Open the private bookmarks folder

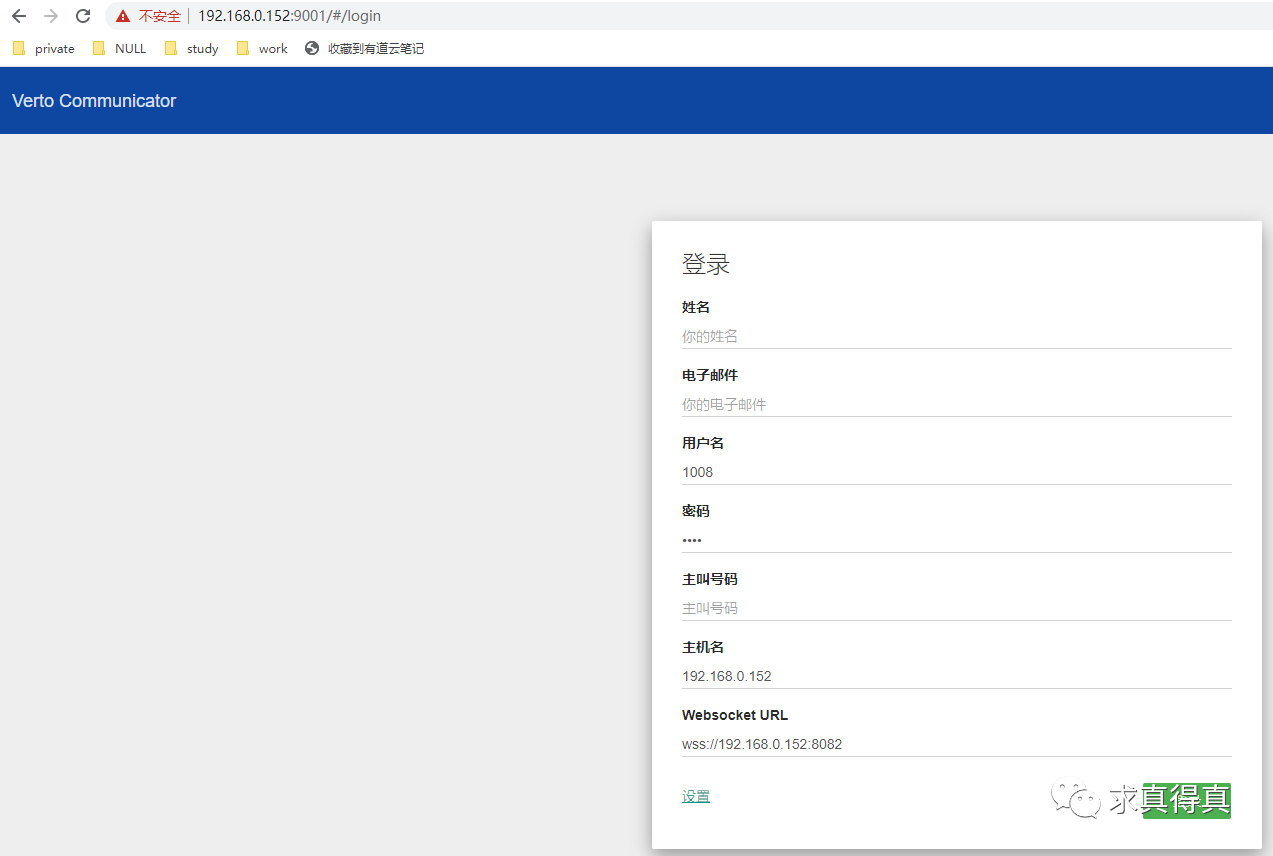tap(43, 48)
